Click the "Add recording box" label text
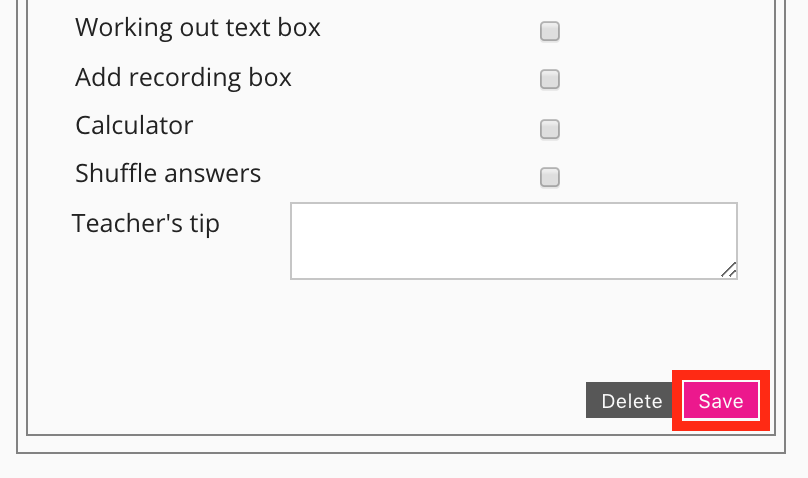The image size is (808, 478). (x=183, y=77)
